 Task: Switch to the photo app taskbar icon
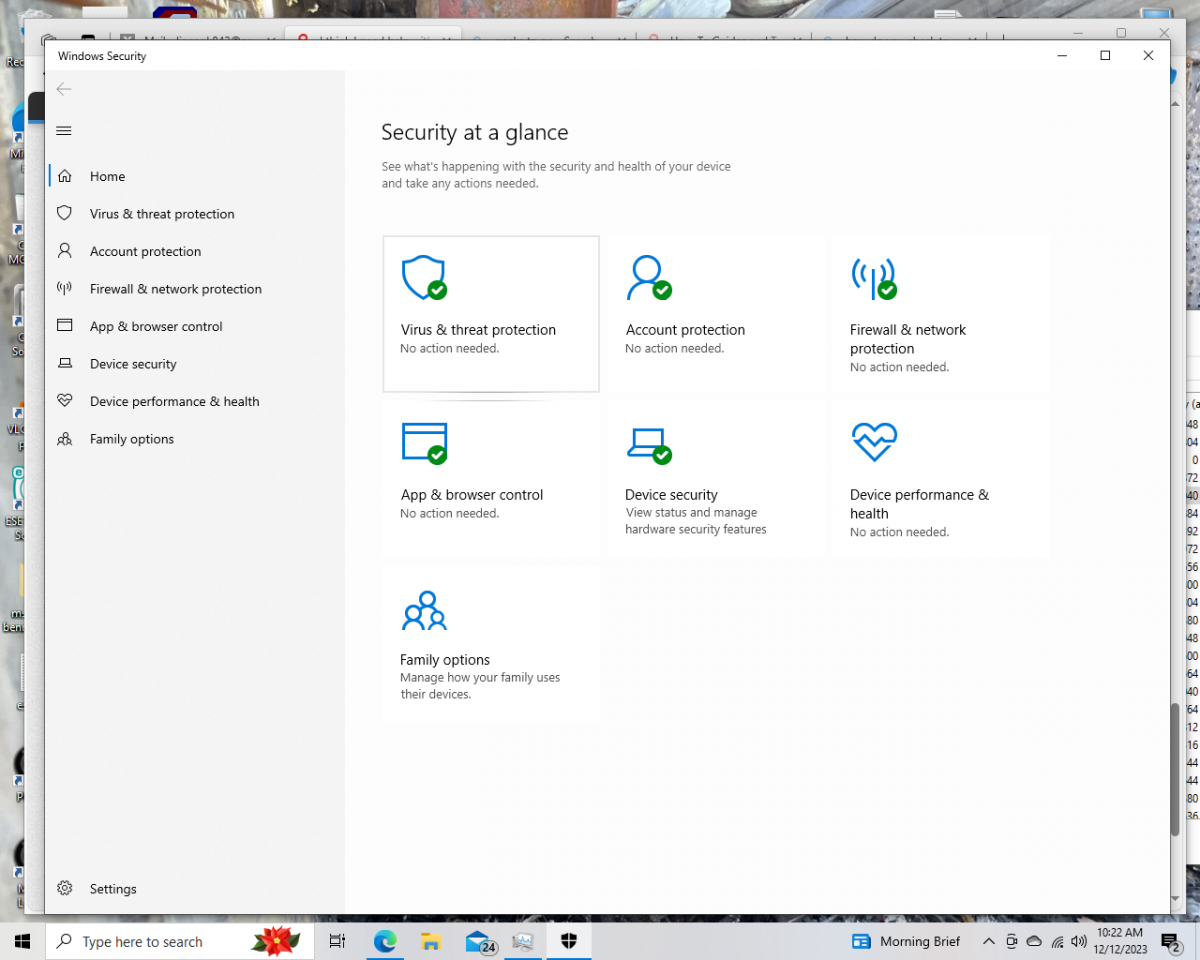tap(523, 941)
